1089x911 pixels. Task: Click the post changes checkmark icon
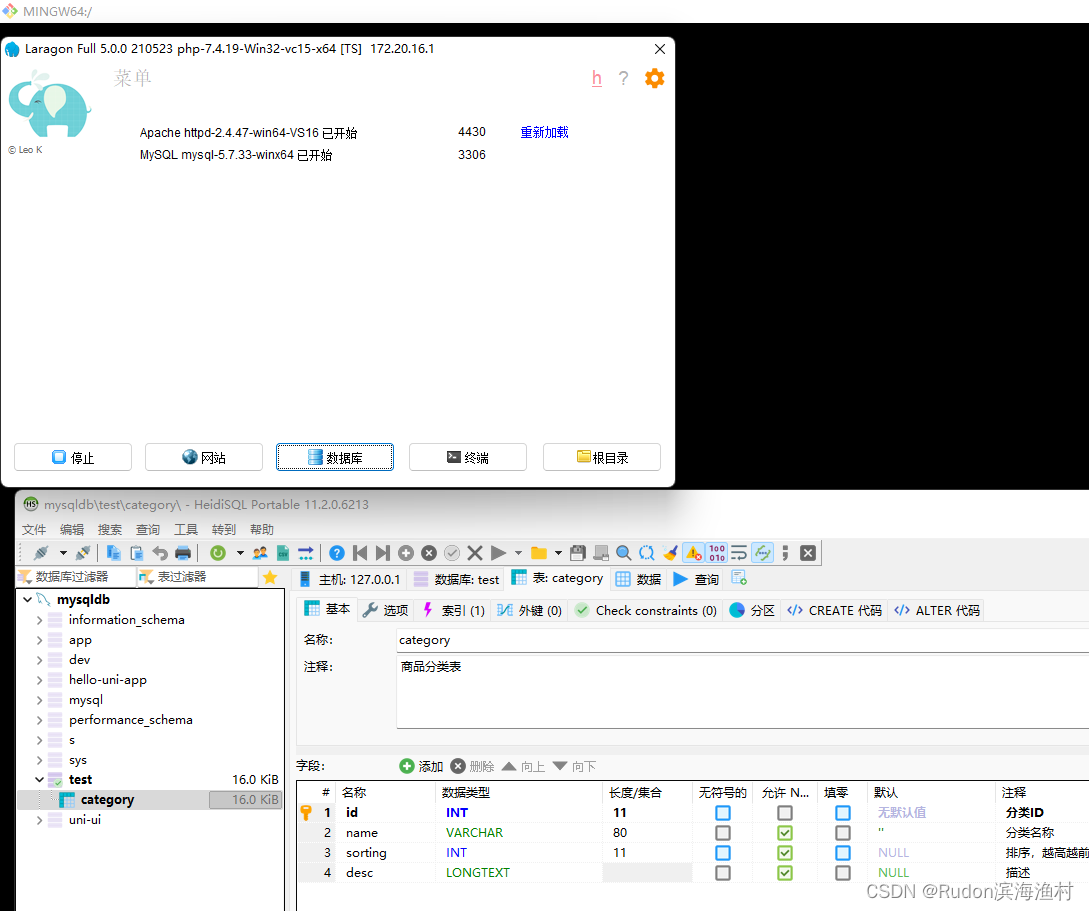(x=452, y=553)
